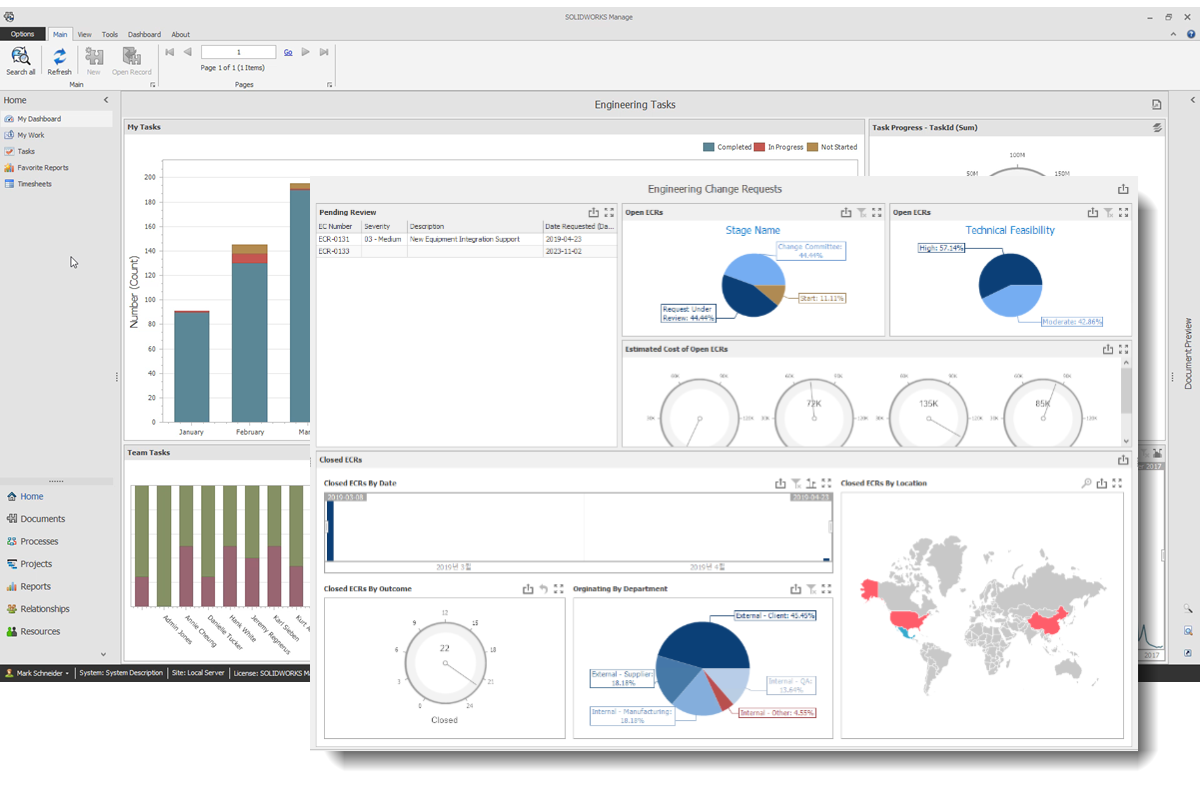1200x800 pixels.
Task: Open the Mark Schneider user dropdown
Action: tap(38, 673)
